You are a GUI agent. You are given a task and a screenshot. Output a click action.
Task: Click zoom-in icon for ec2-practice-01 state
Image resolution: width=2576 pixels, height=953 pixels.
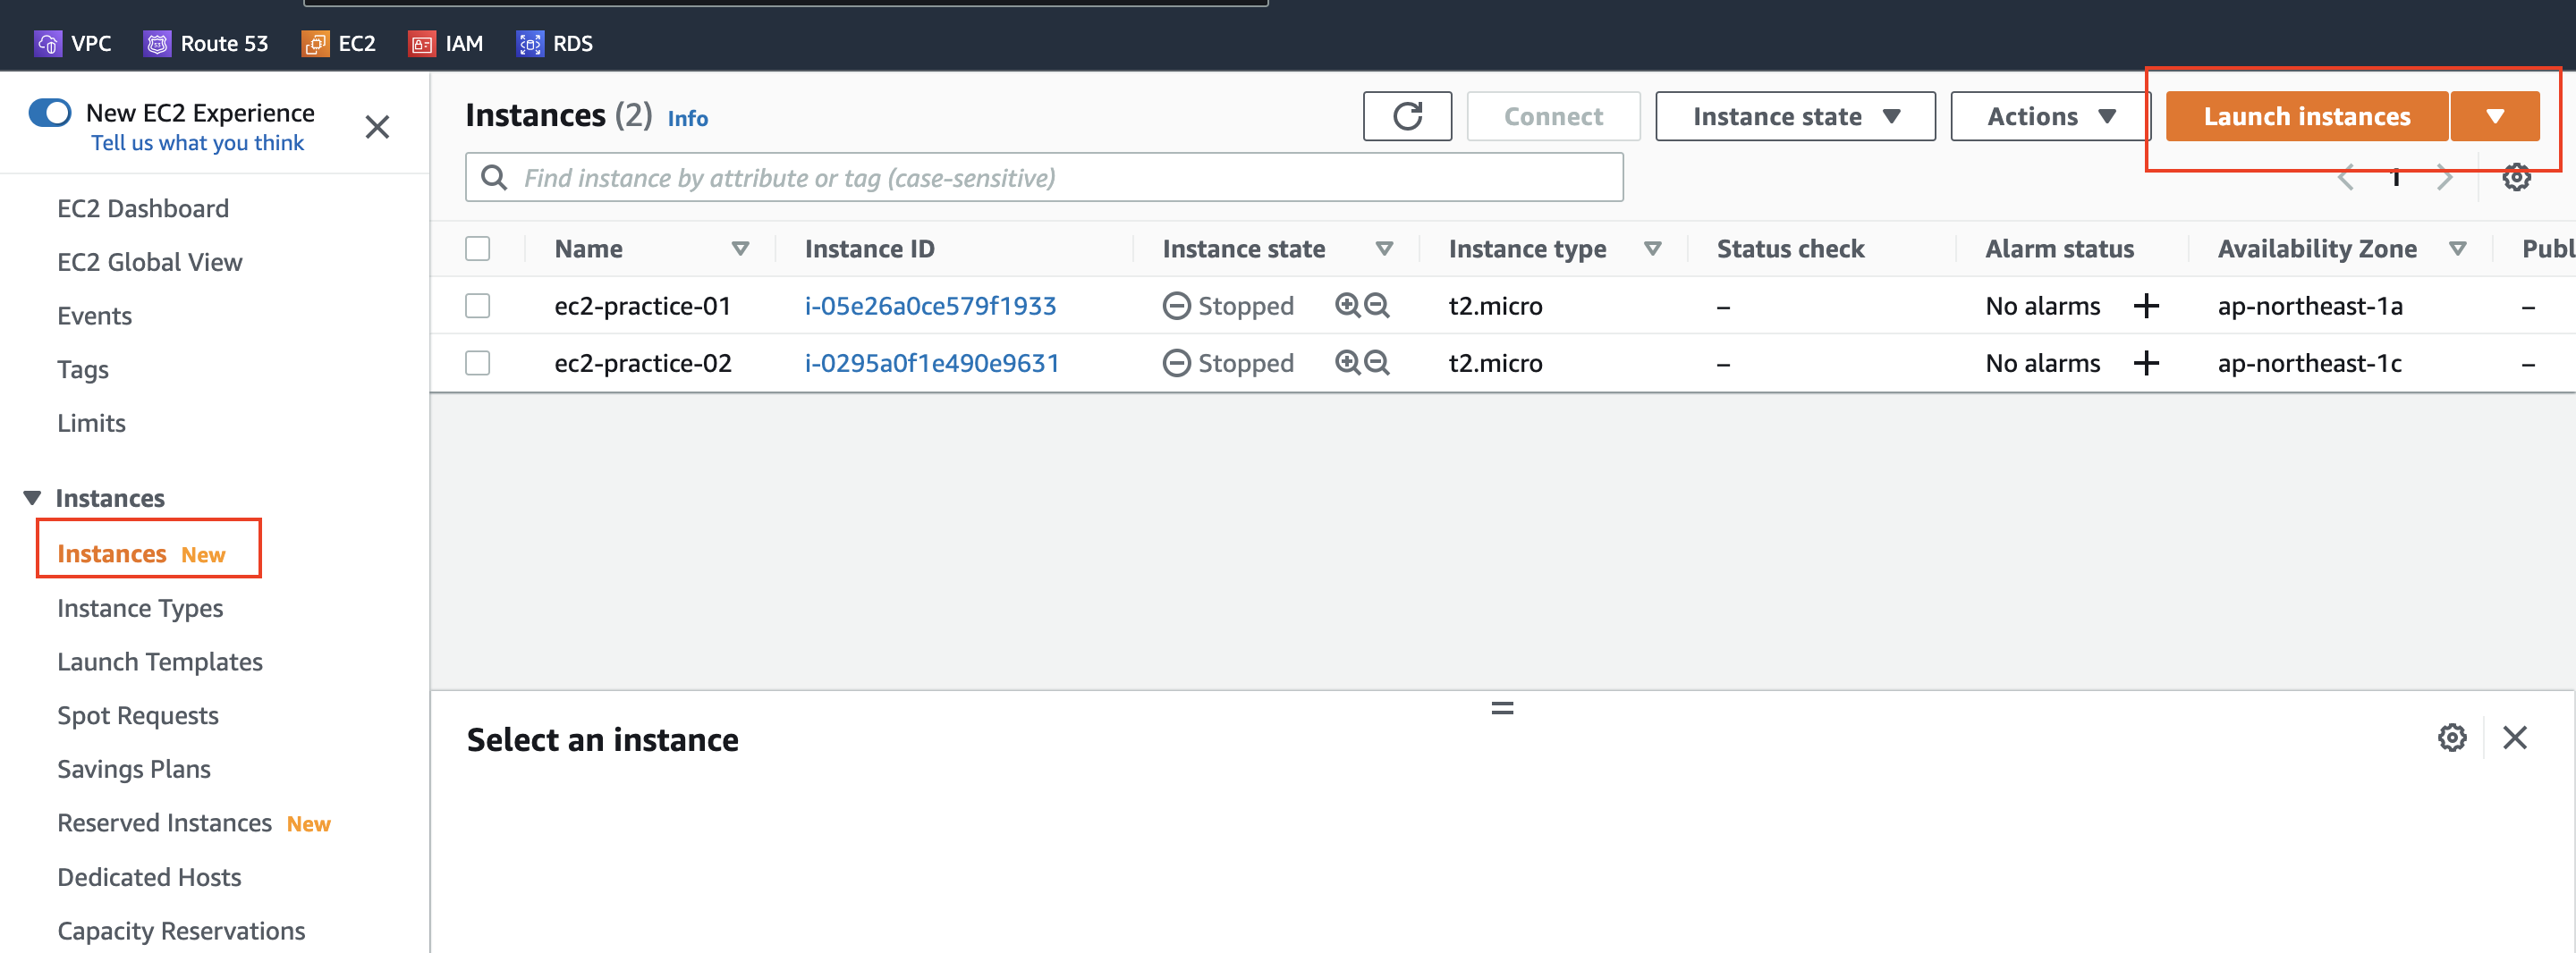(1347, 305)
